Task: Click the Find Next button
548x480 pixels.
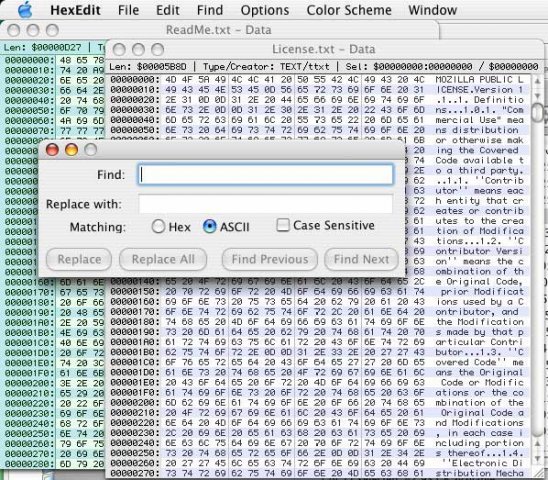Action: (x=361, y=259)
